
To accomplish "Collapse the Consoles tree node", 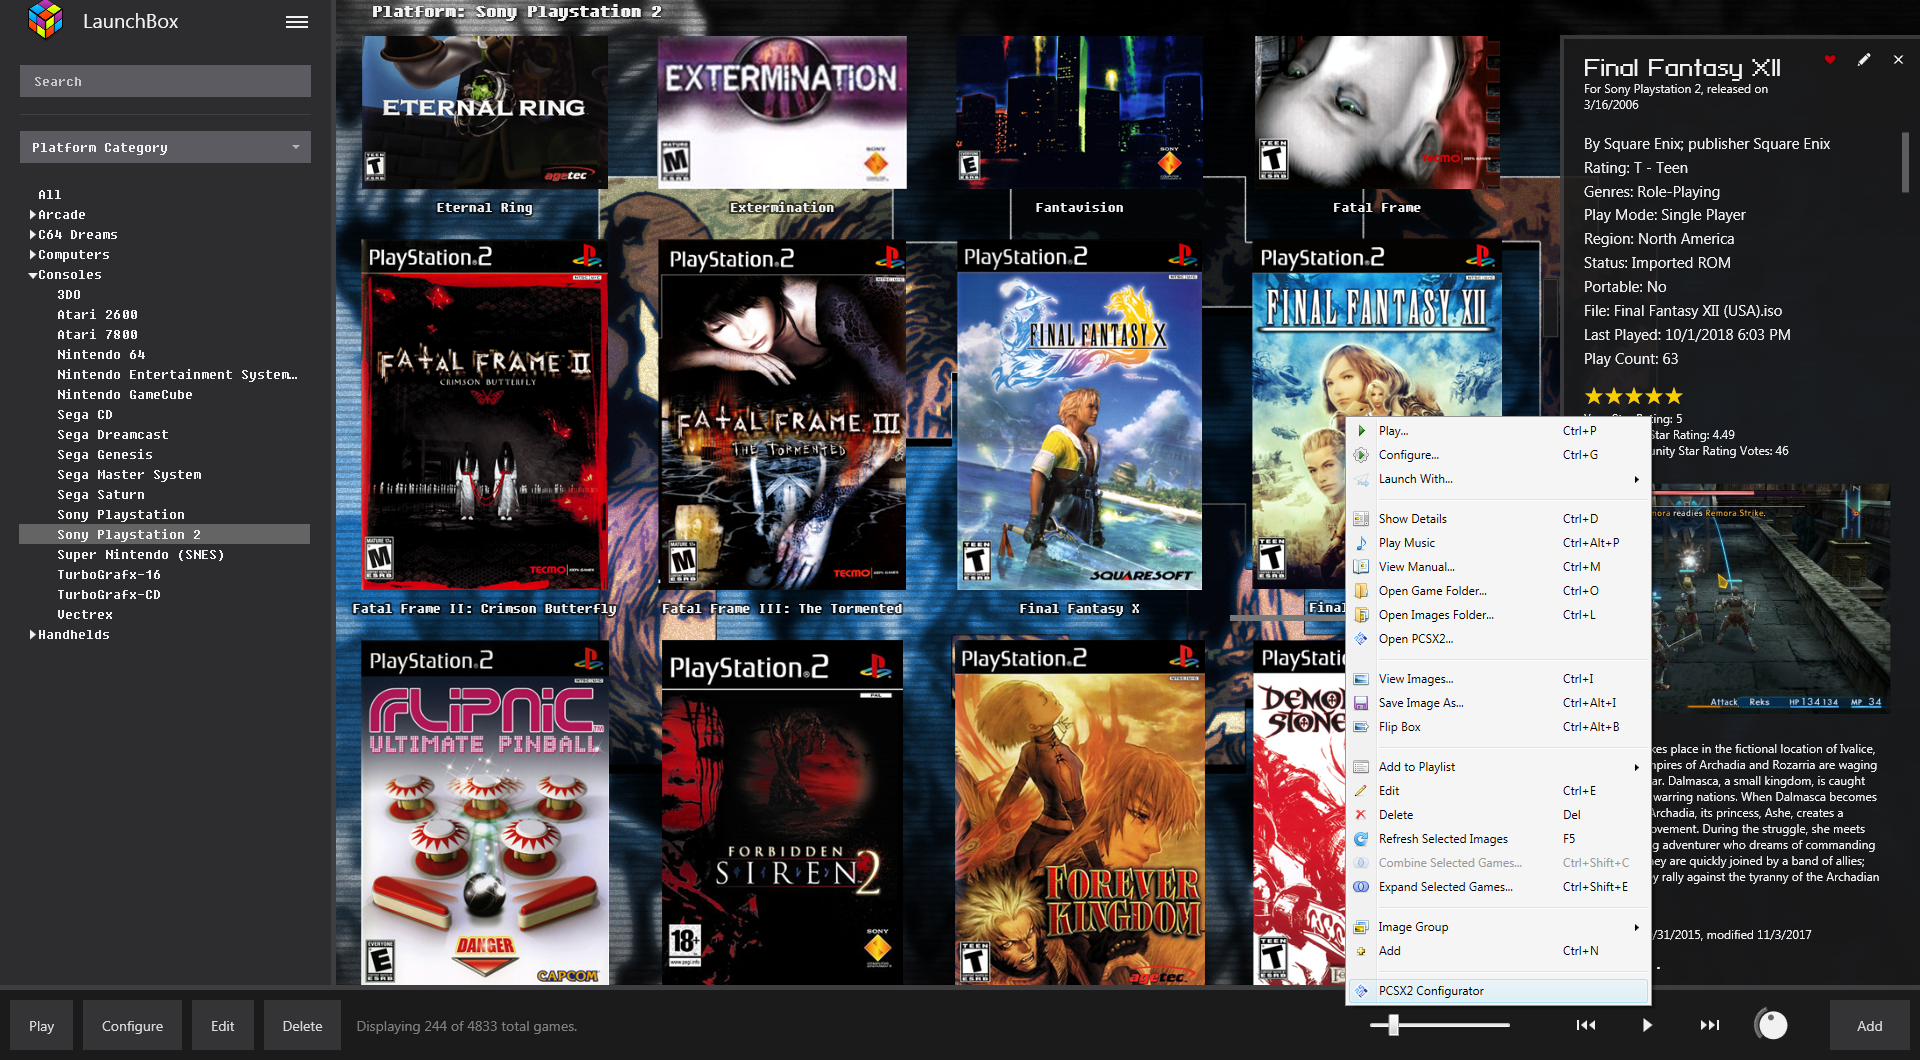I will point(33,275).
